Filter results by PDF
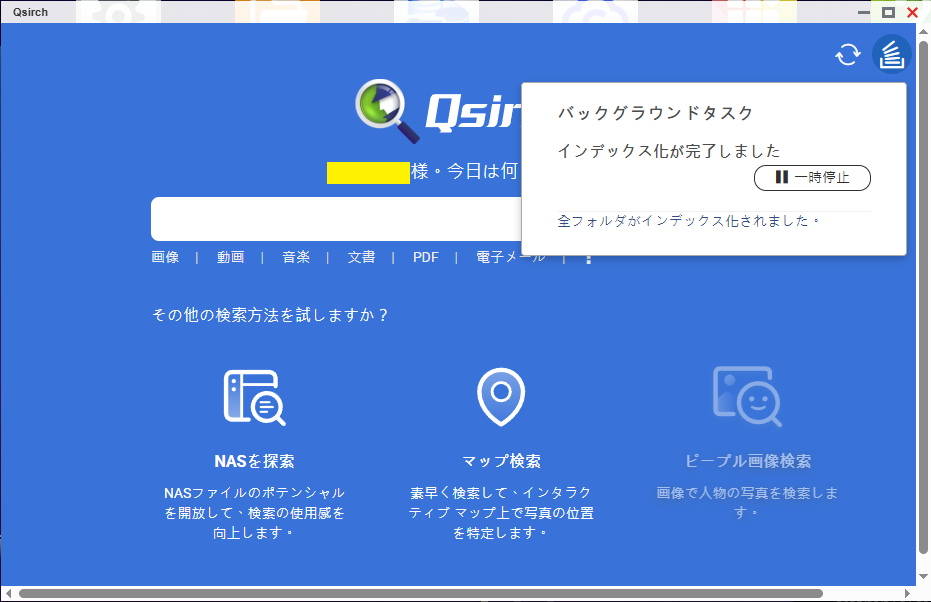This screenshot has width=931, height=602. [x=426, y=258]
